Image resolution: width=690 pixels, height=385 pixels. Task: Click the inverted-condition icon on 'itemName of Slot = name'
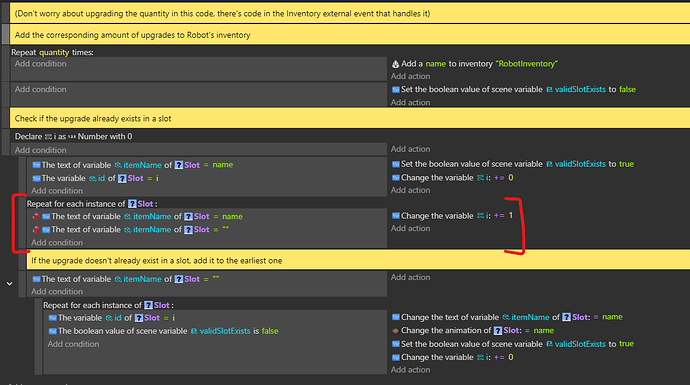pos(36,216)
